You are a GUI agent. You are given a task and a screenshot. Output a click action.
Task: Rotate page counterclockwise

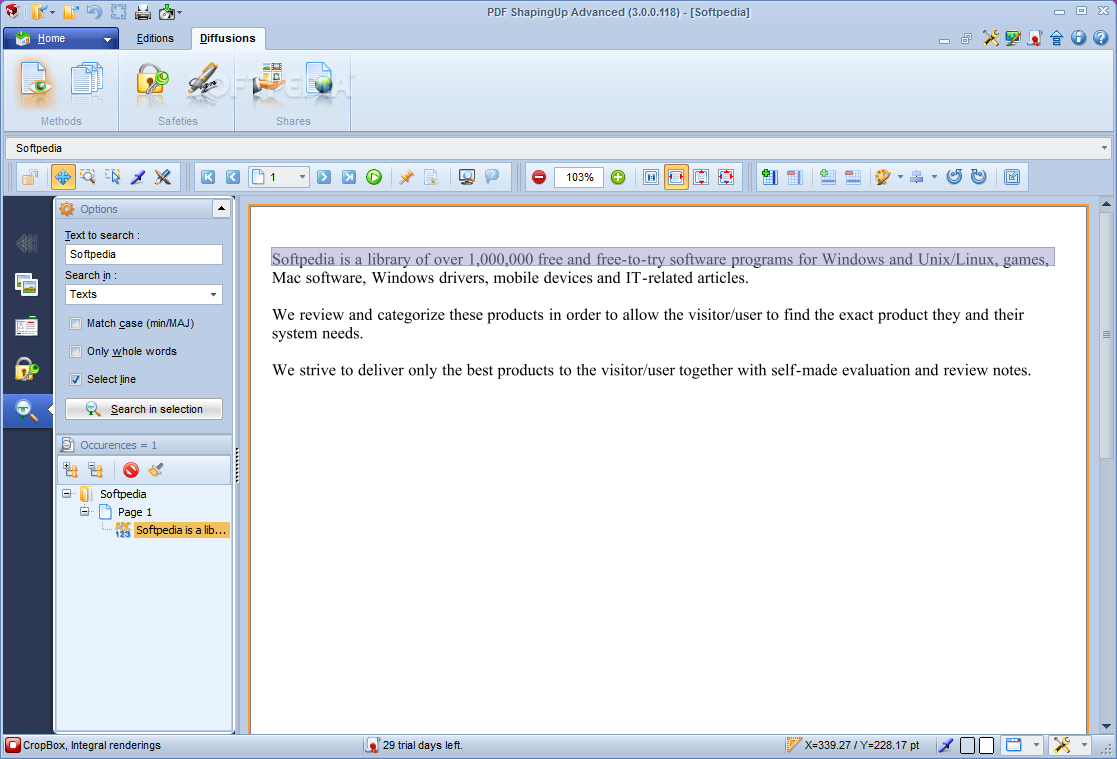[955, 177]
